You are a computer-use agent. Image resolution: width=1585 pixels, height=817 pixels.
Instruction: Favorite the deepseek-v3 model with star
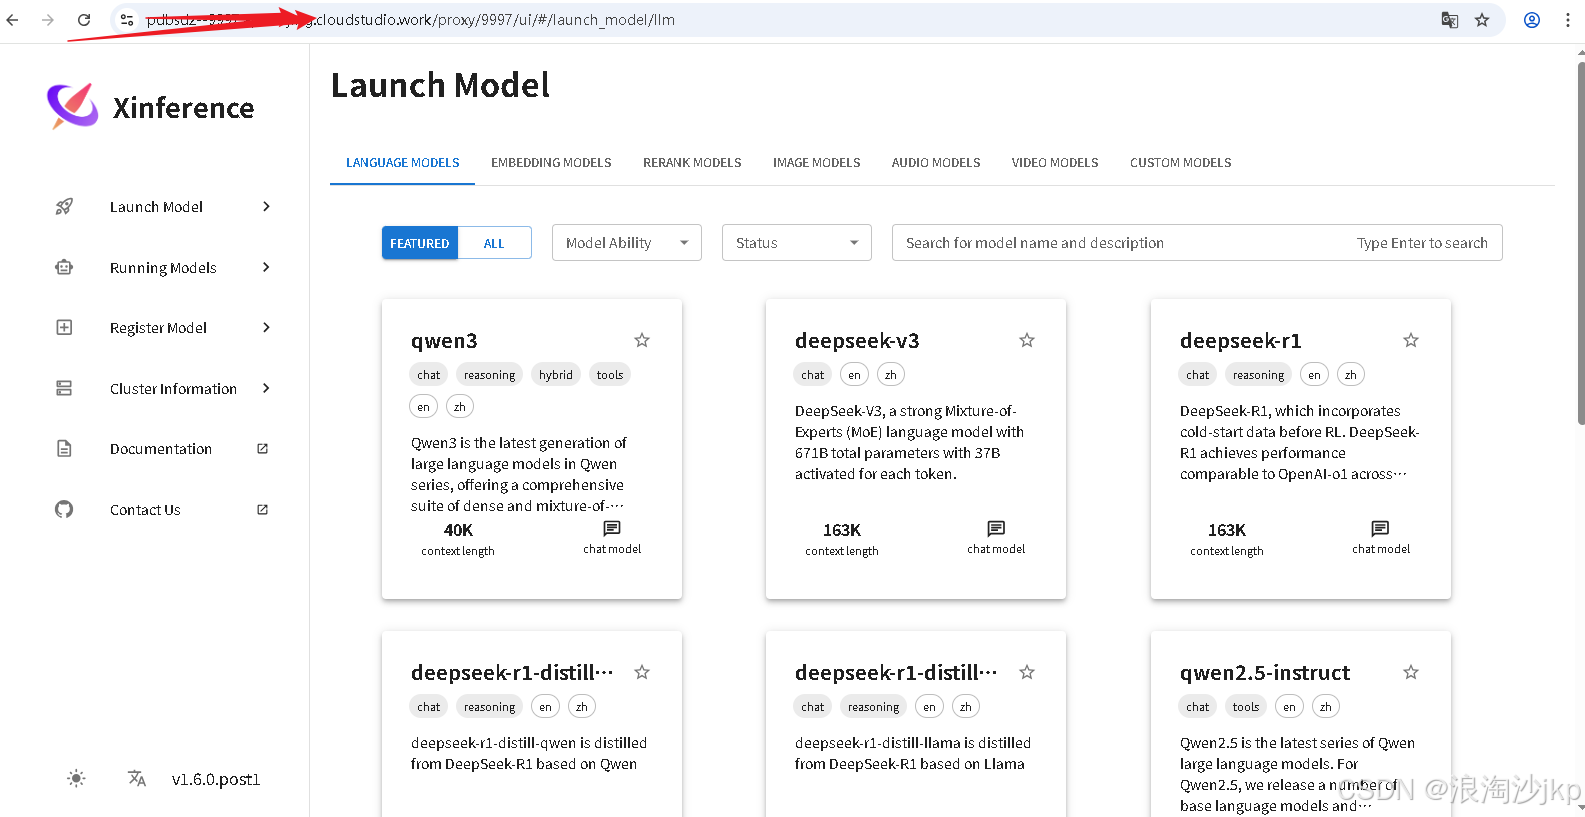[x=1027, y=340]
